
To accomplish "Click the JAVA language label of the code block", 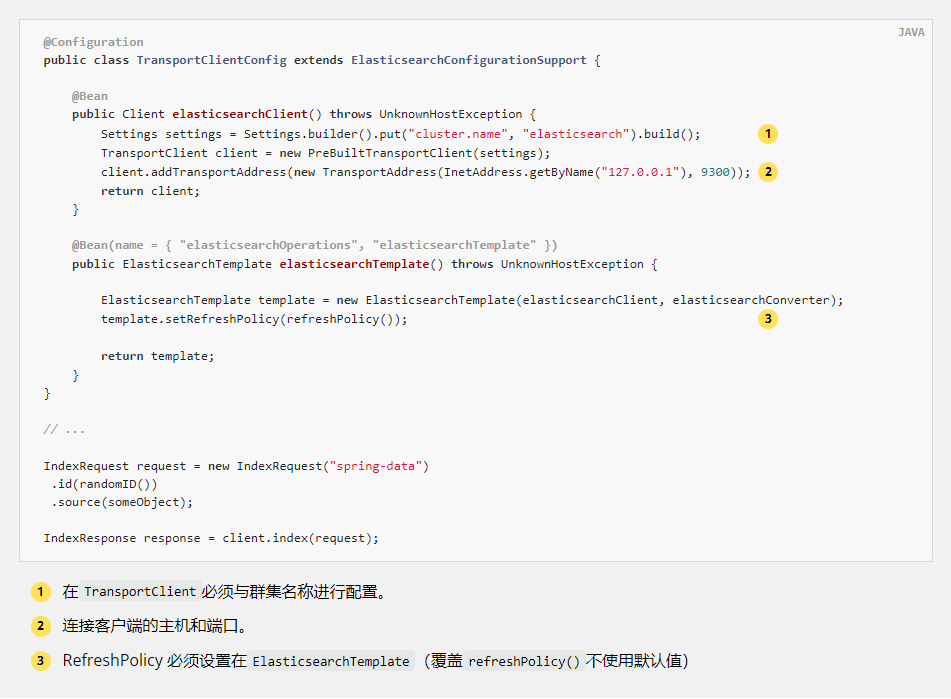I will pyautogui.click(x=911, y=32).
